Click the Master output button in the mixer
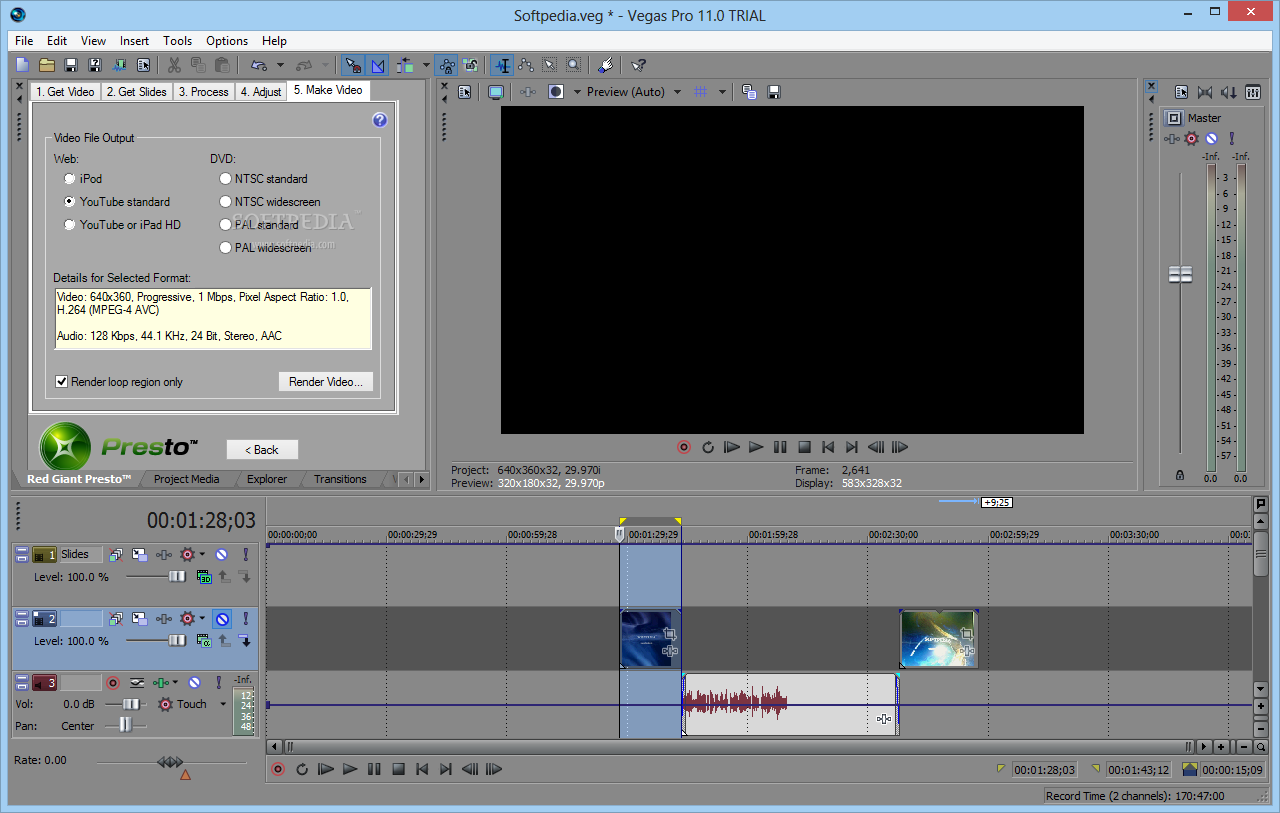1280x813 pixels. tap(1174, 118)
